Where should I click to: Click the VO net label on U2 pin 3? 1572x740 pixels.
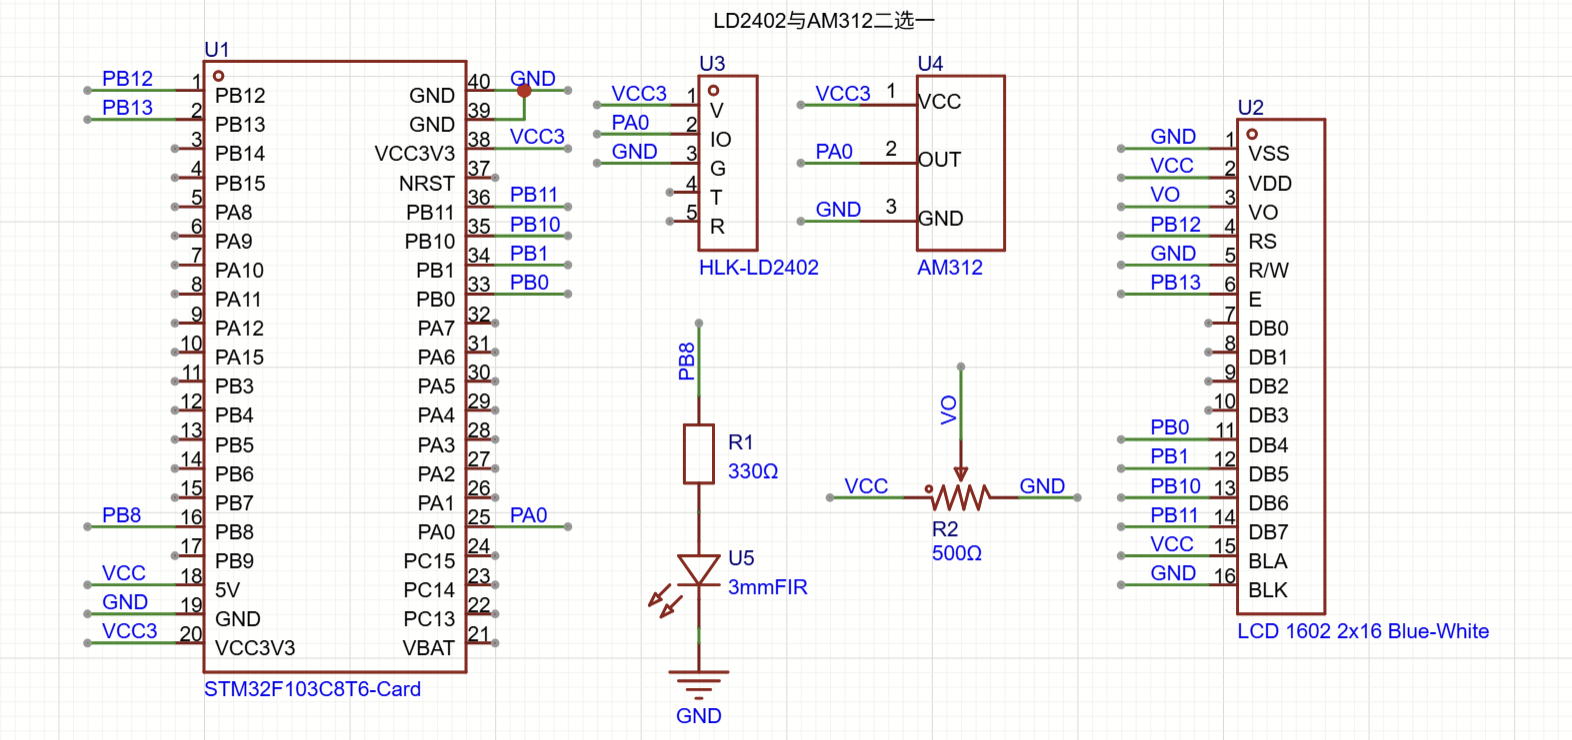(x=1165, y=194)
